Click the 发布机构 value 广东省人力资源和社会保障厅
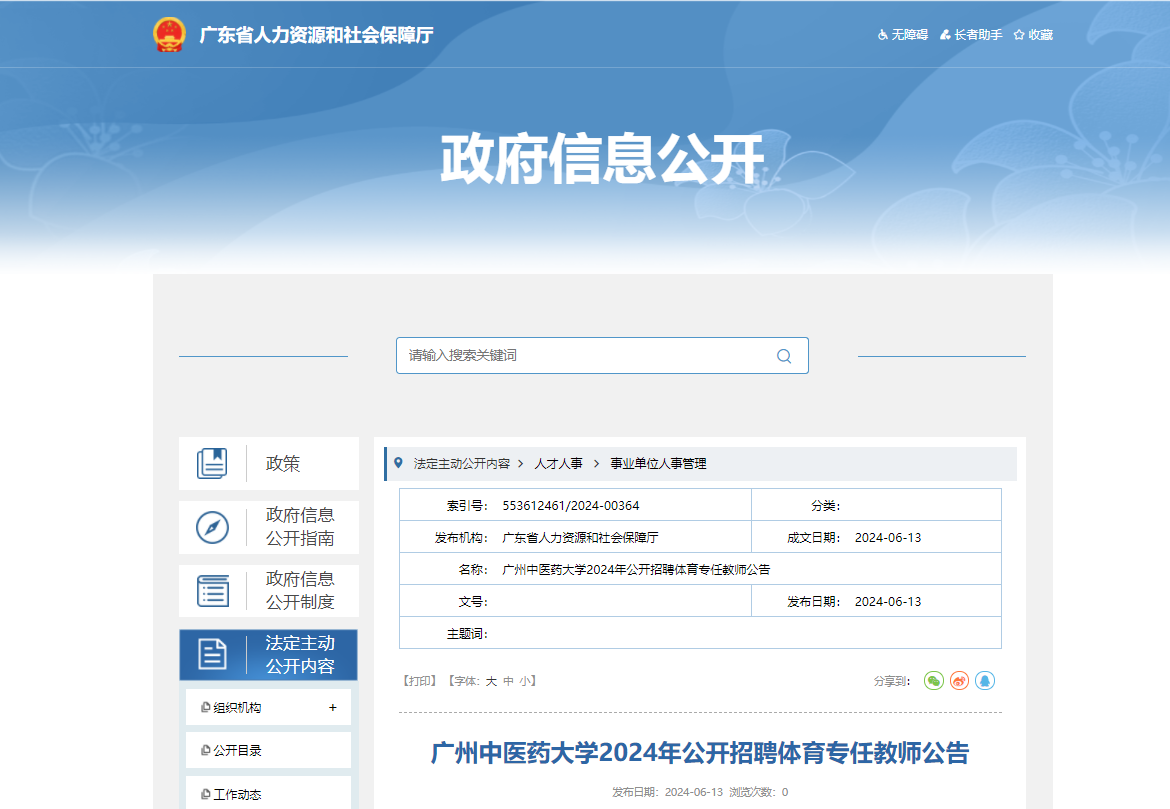Screen dimensions: 1170x809 pos(581,538)
